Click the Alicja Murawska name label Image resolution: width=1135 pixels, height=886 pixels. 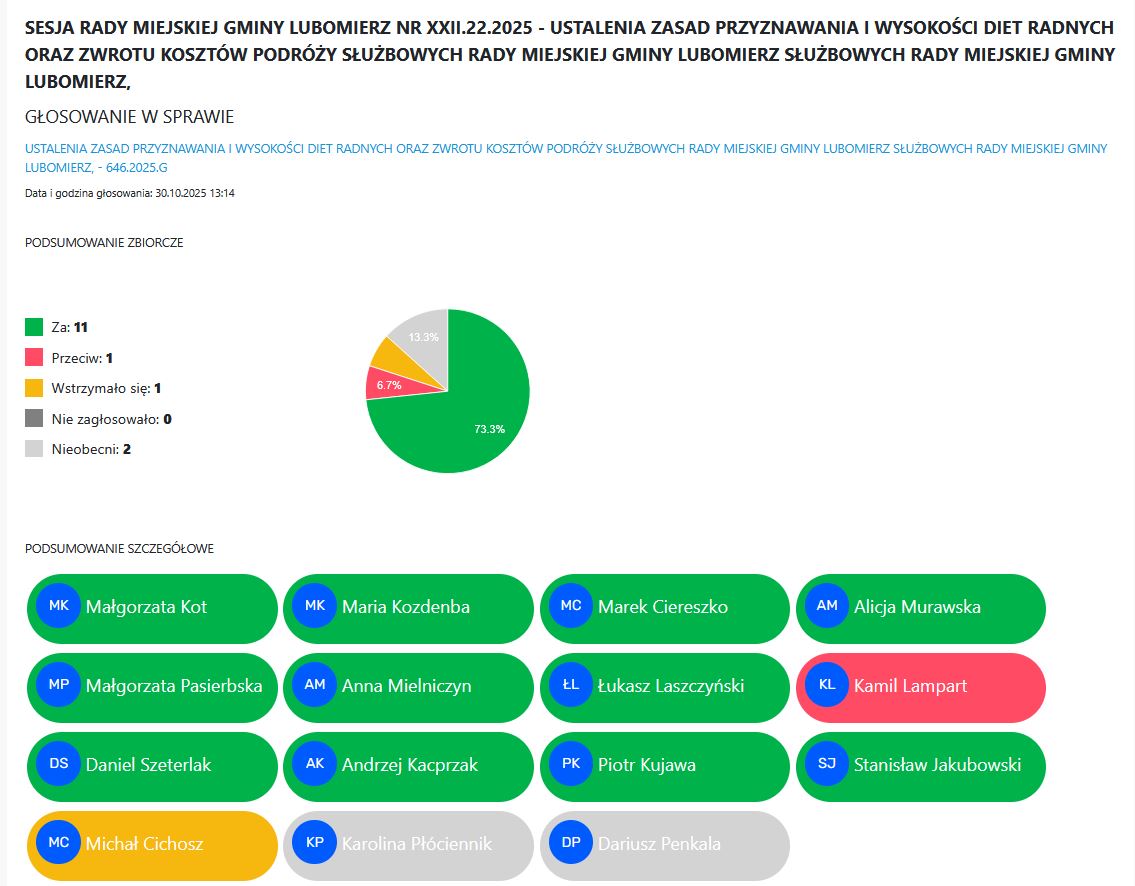pos(917,607)
